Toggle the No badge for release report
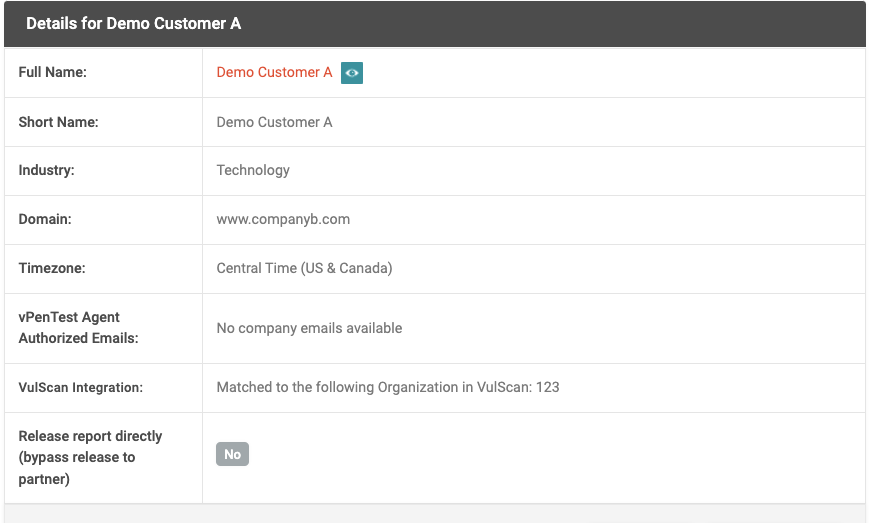Image resolution: width=869 pixels, height=523 pixels. (232, 454)
